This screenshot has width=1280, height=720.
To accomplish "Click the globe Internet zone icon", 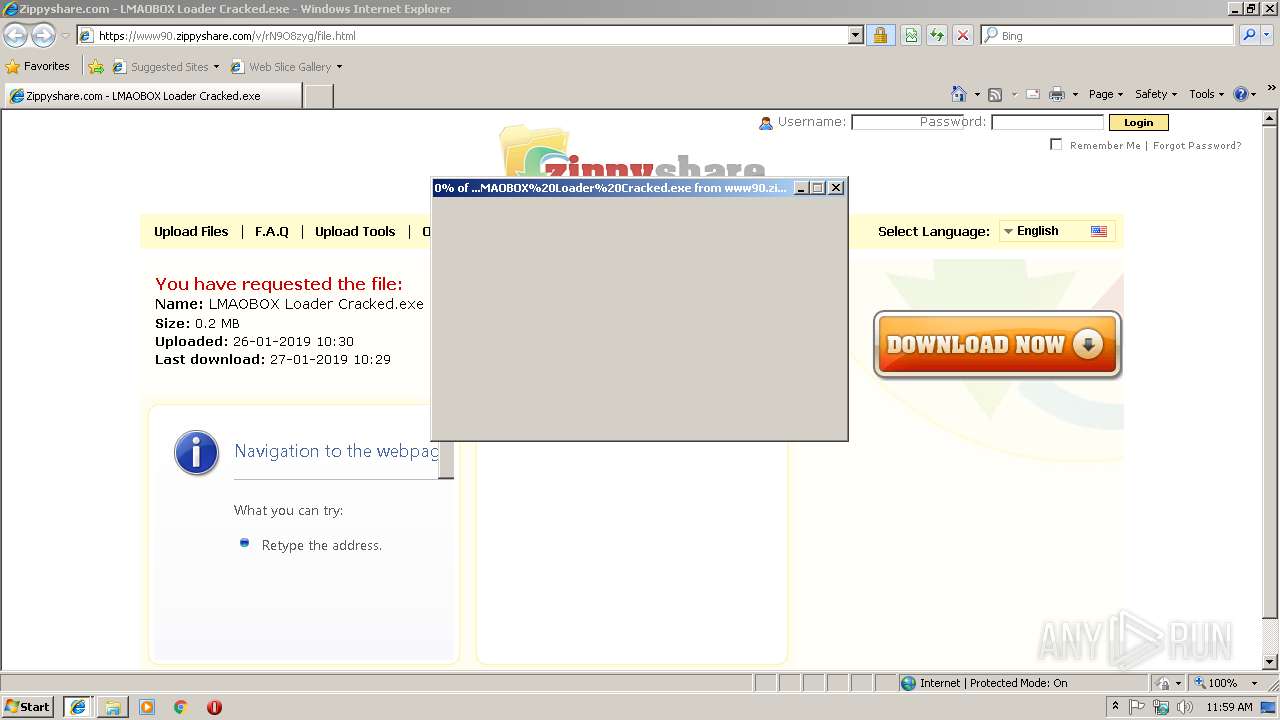I will tap(908, 683).
